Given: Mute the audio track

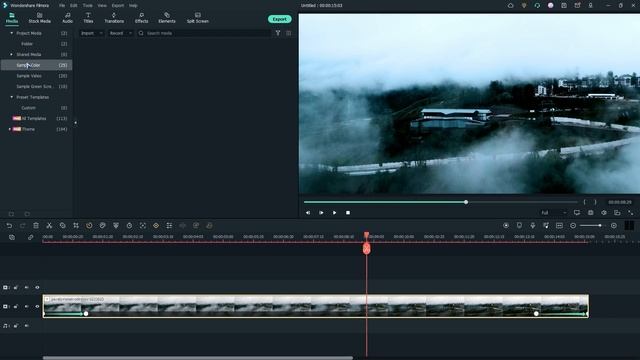Looking at the screenshot, I should [27, 326].
